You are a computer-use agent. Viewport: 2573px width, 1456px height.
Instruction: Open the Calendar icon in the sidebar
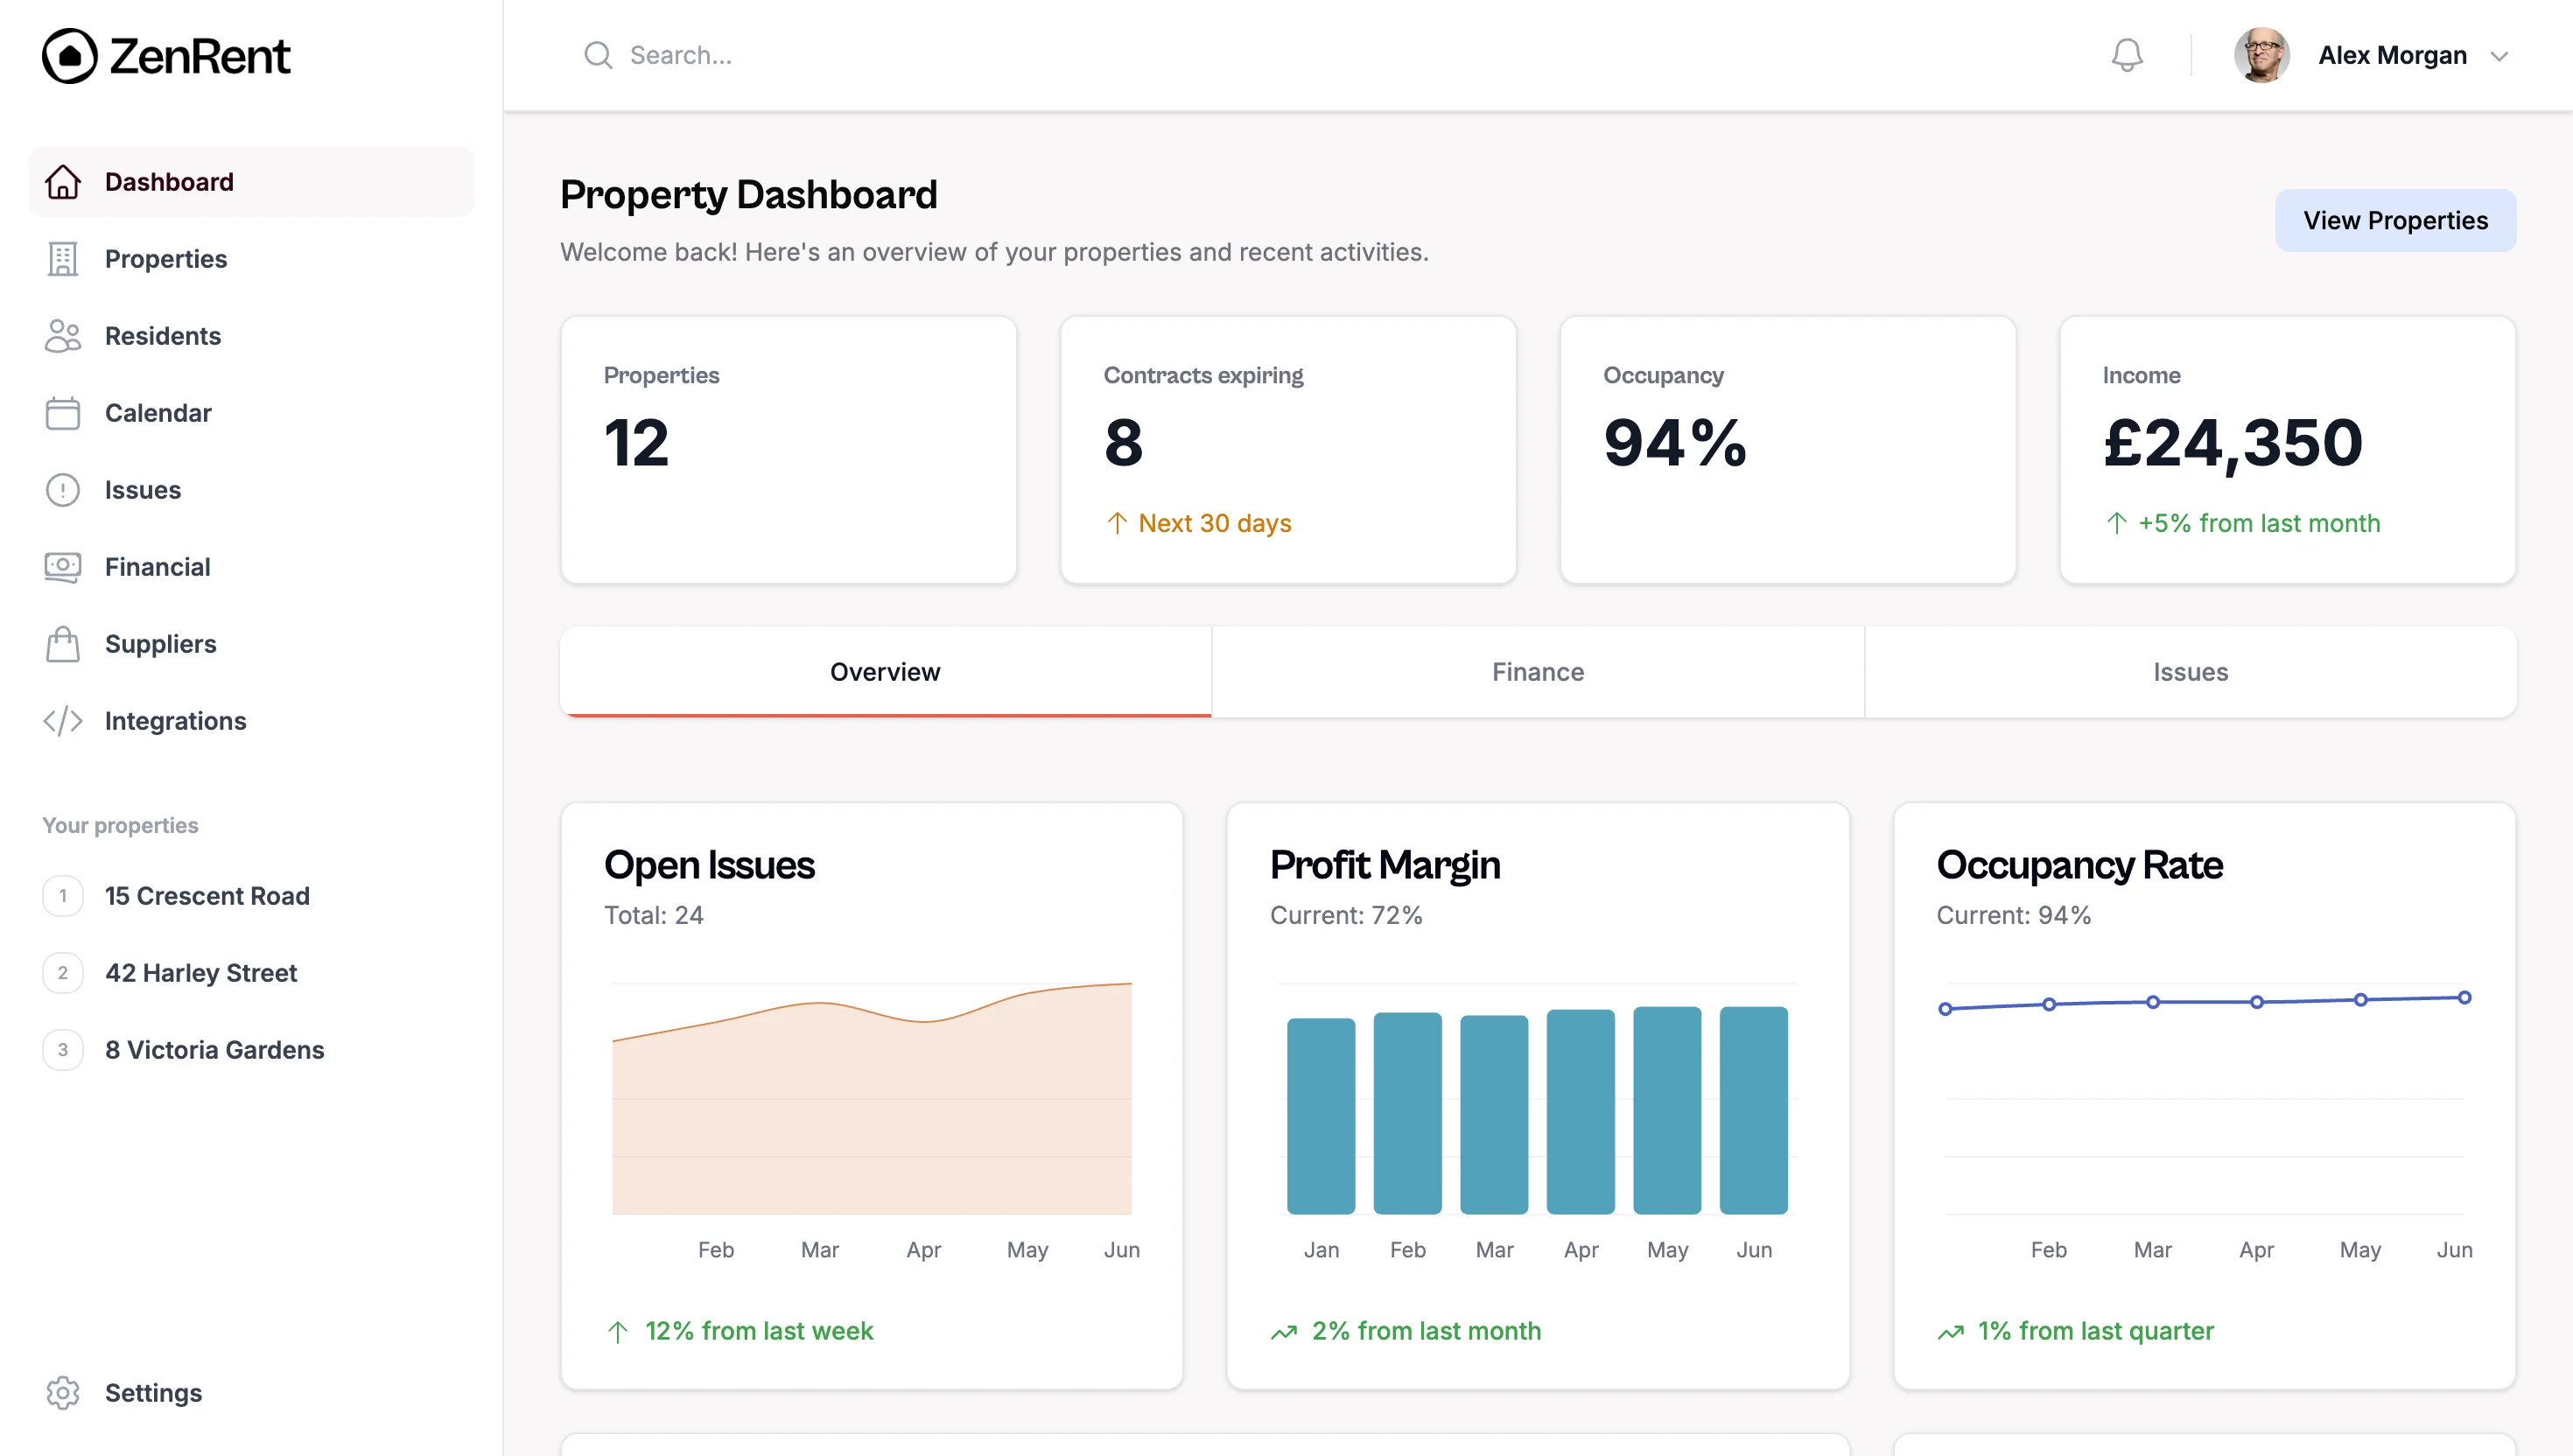coord(62,413)
